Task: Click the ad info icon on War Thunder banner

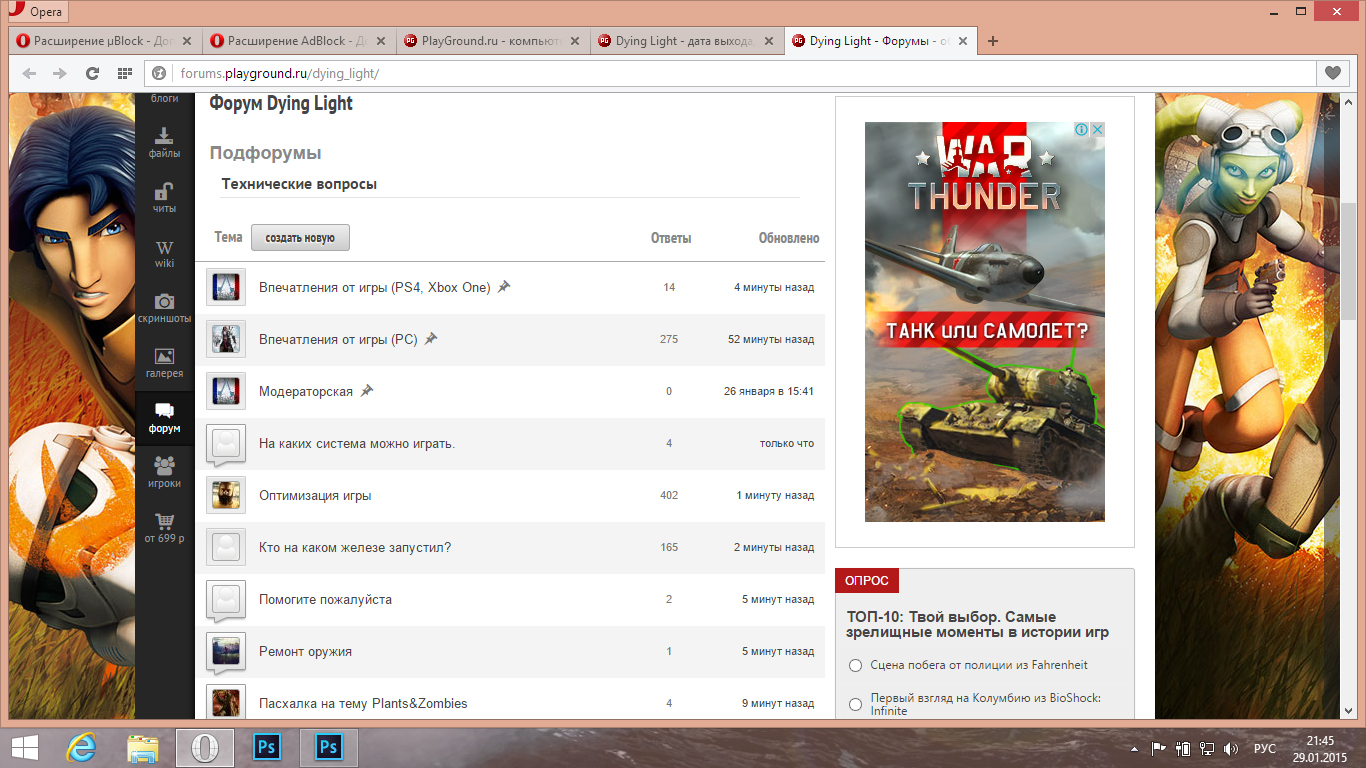Action: (x=1082, y=130)
